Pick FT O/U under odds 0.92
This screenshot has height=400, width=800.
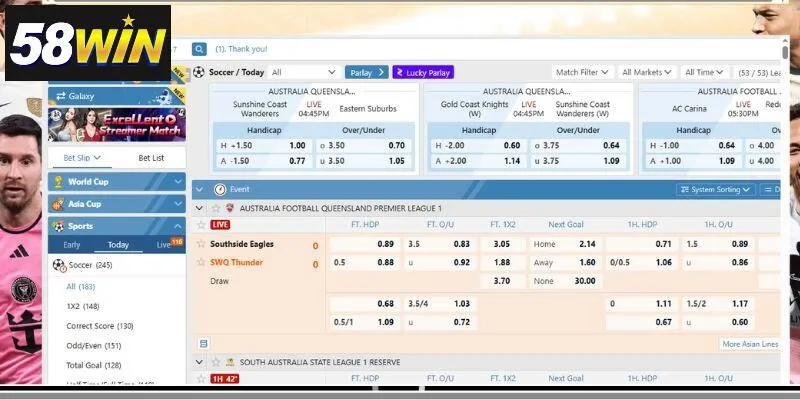click(439, 262)
